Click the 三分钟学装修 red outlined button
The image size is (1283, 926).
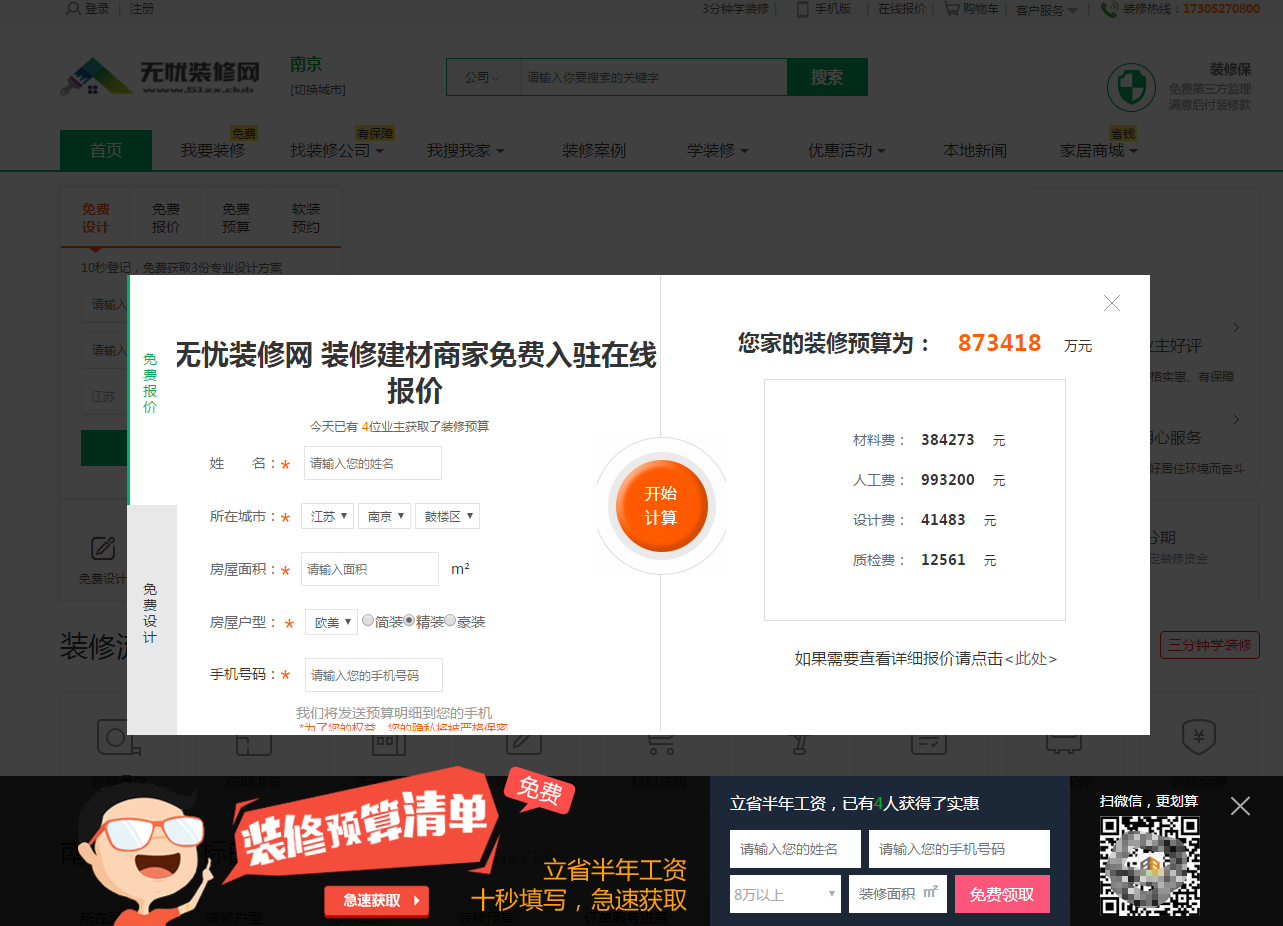1210,645
